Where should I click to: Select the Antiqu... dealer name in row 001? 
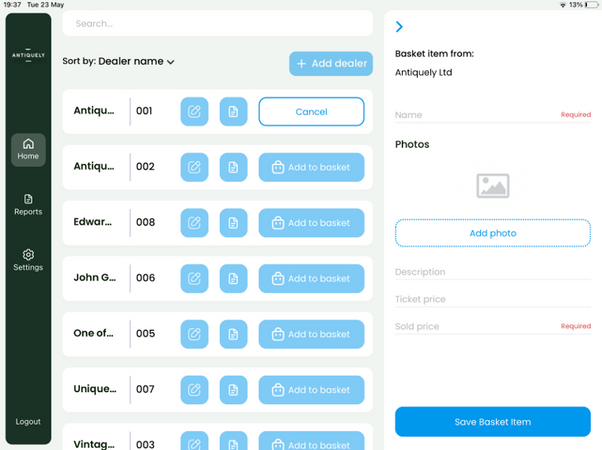coord(94,111)
